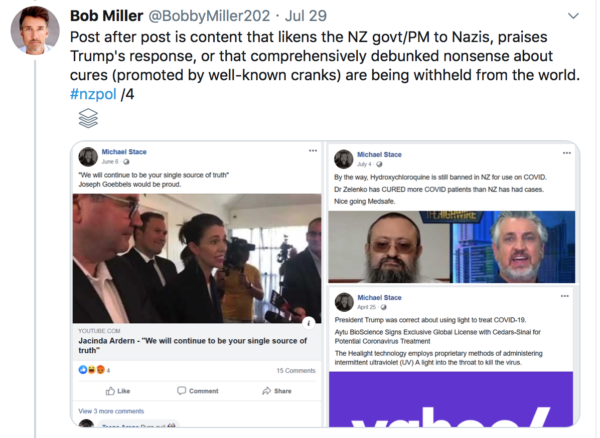600x438 pixels.
Task: Click Bob Miller's profile avatar
Action: (x=35, y=31)
